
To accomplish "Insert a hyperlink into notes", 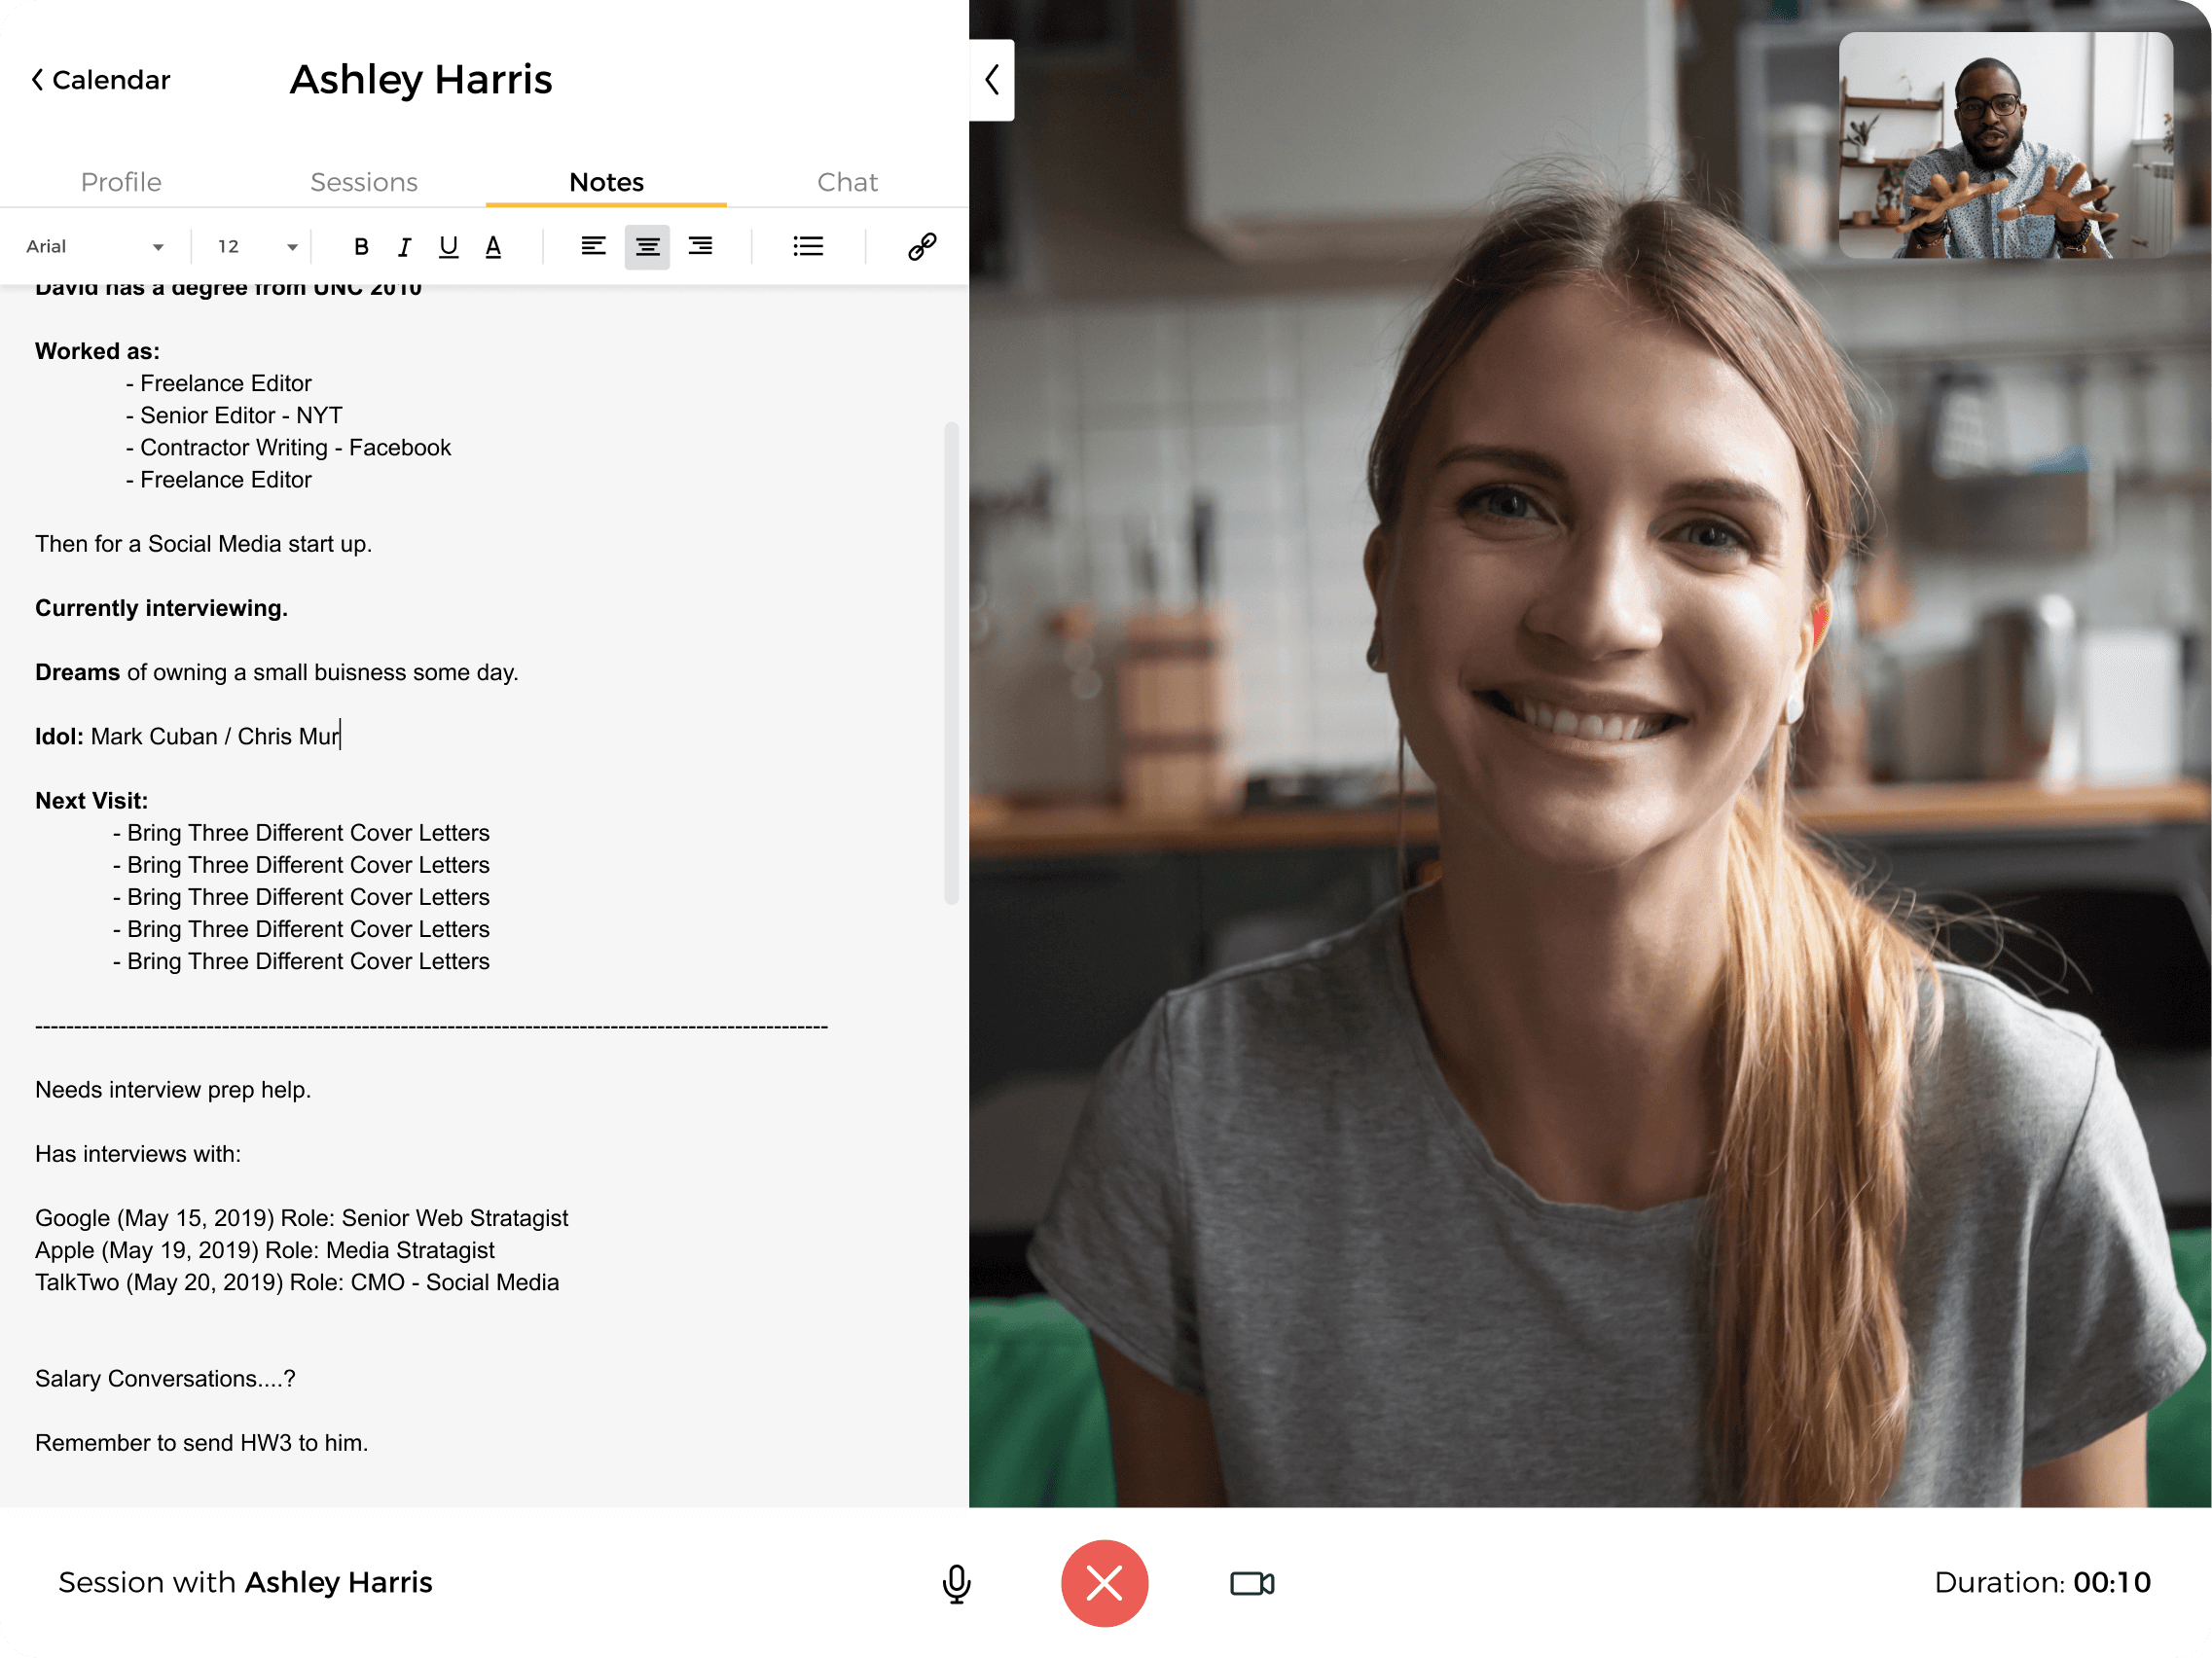I will tap(921, 246).
